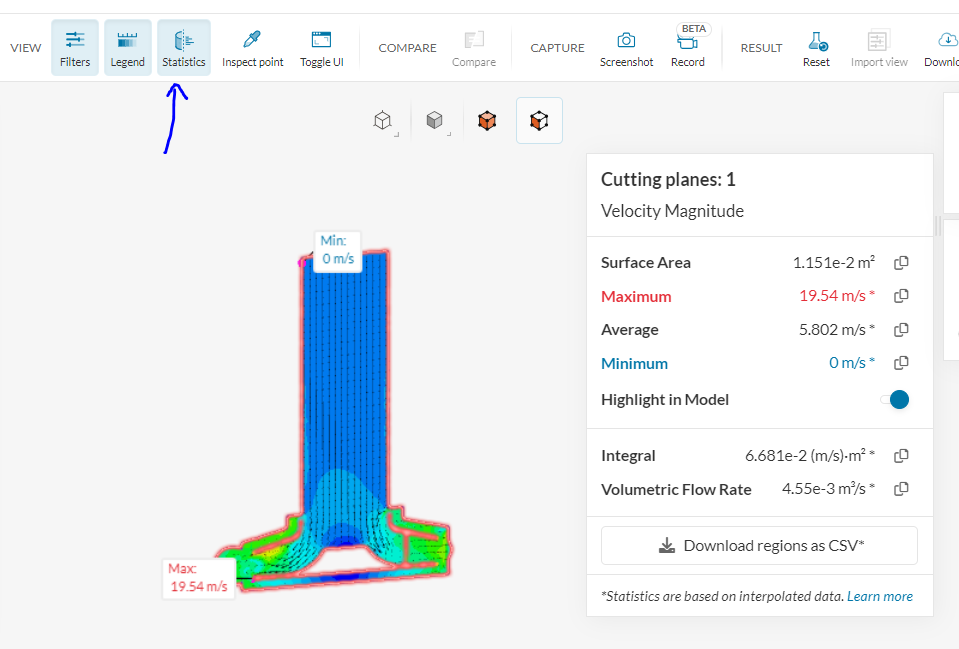Select the all-orange cube selection mode
Viewport: 959px width, 649px height.
tap(487, 121)
